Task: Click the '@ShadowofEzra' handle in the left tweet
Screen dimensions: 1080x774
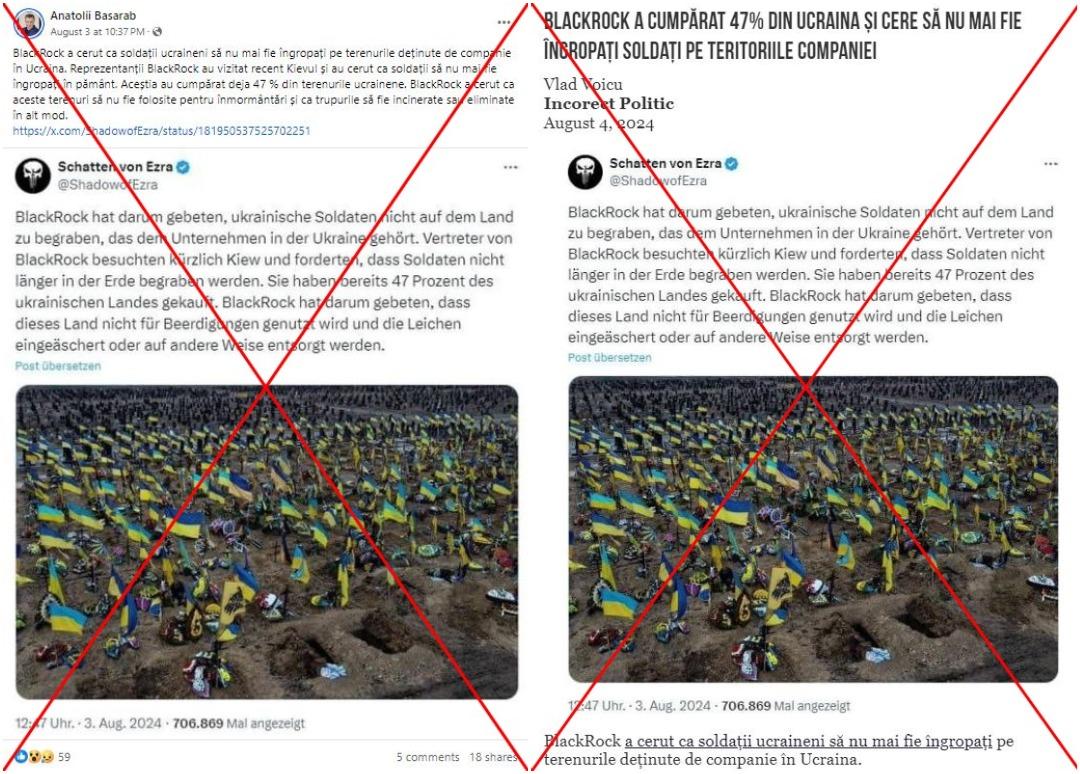Action: 107,185
